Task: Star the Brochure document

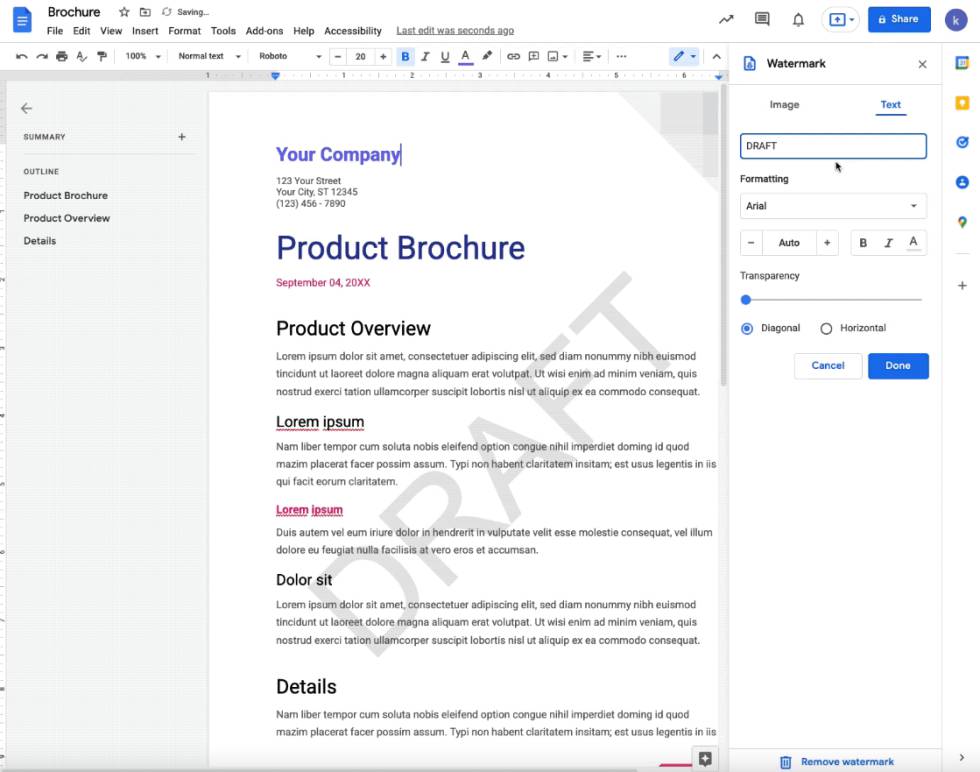Action: click(x=124, y=12)
